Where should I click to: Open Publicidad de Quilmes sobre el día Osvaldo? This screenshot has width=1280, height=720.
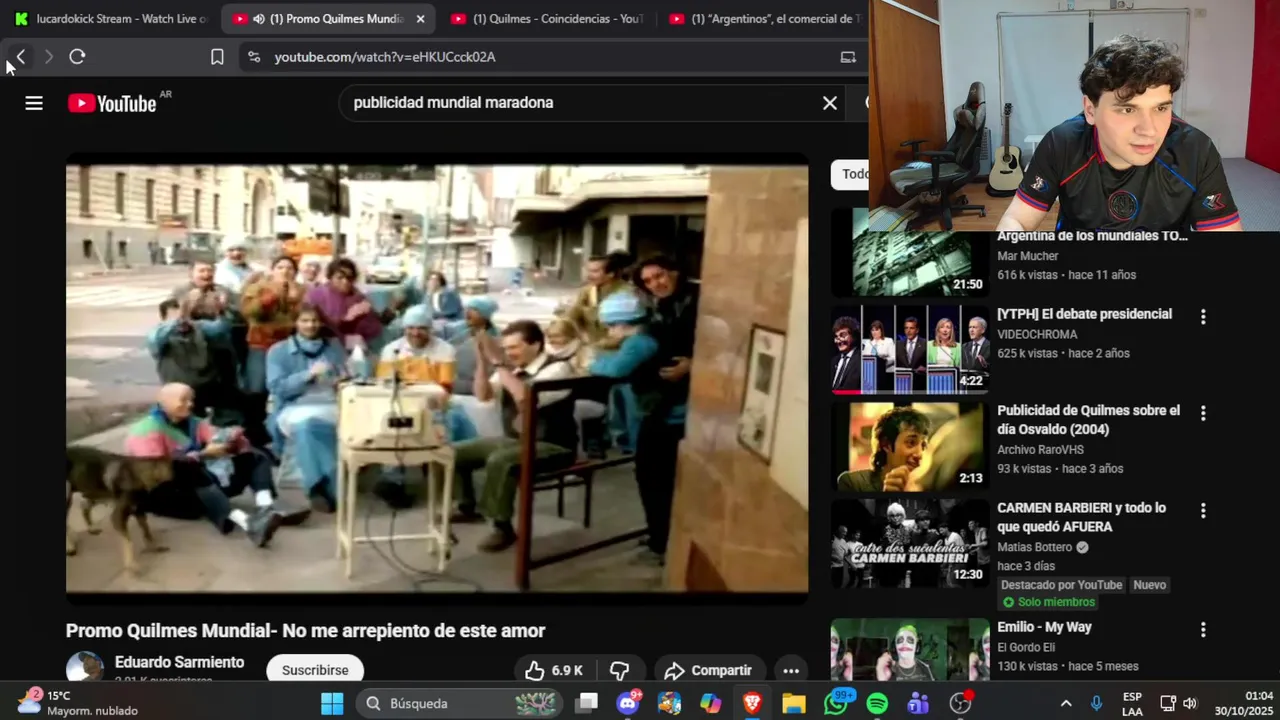pos(1088,420)
